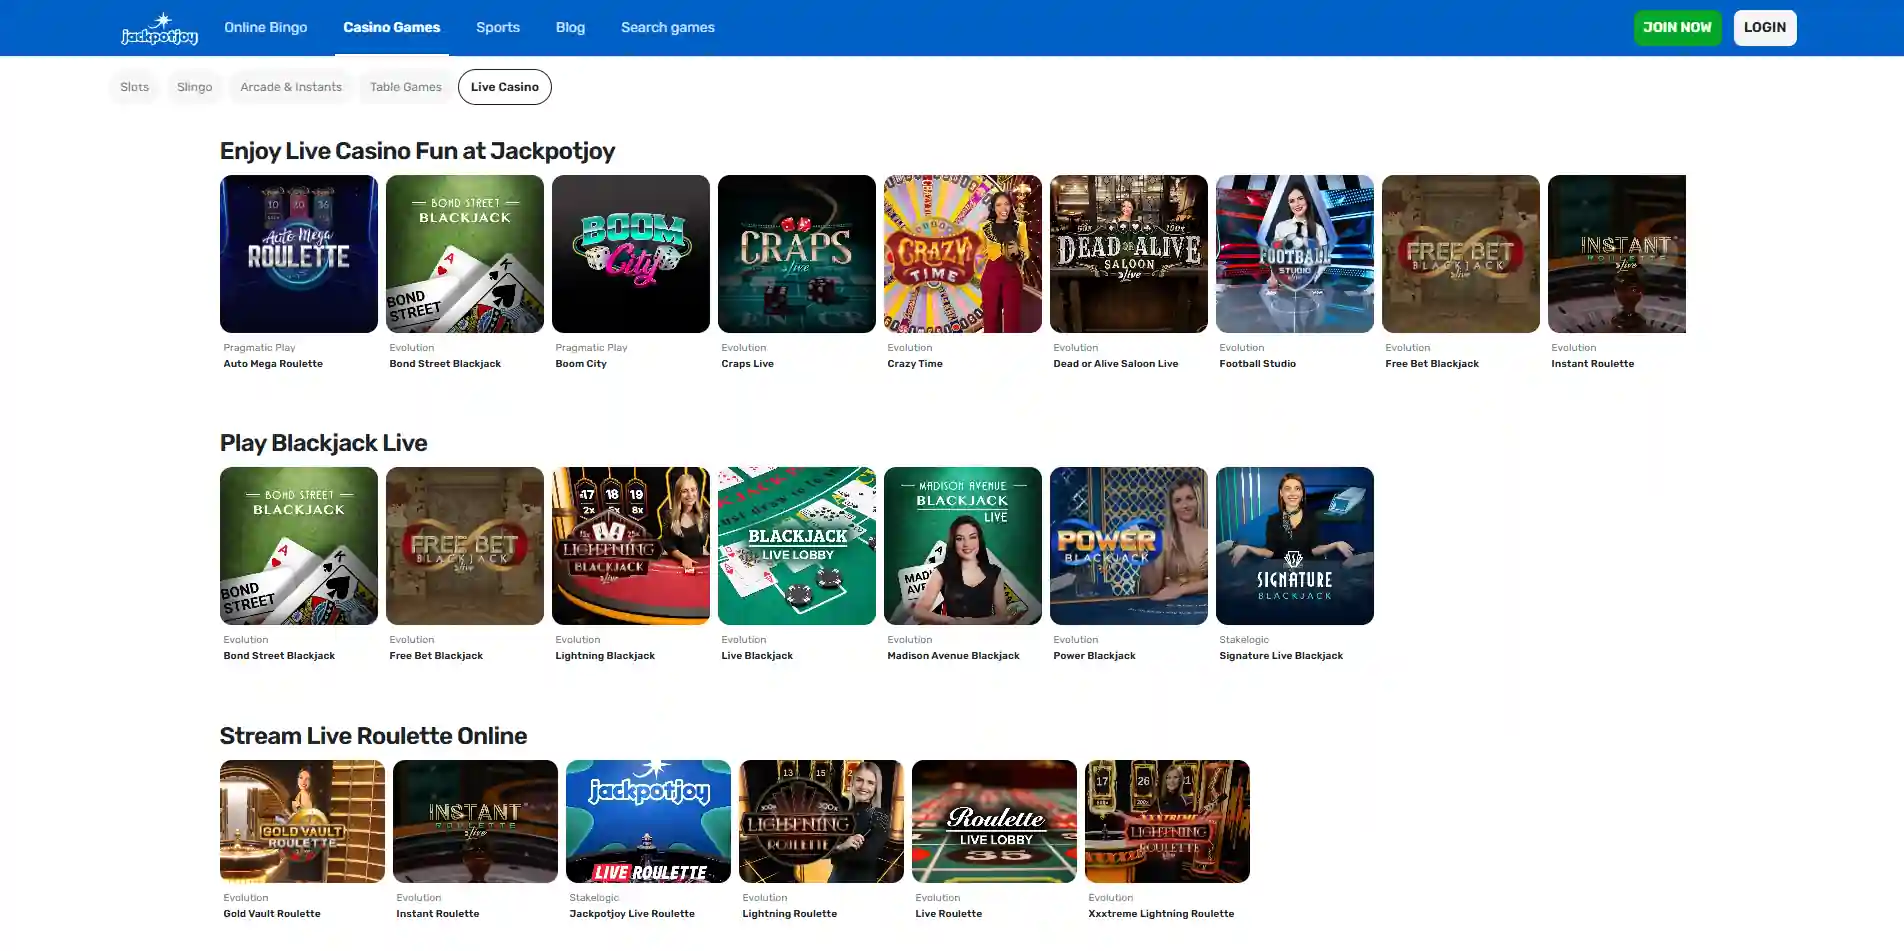Screen dimensions: 1904x951
Task: Open the Signature Live Blackjack thumbnail
Action: (x=1295, y=546)
